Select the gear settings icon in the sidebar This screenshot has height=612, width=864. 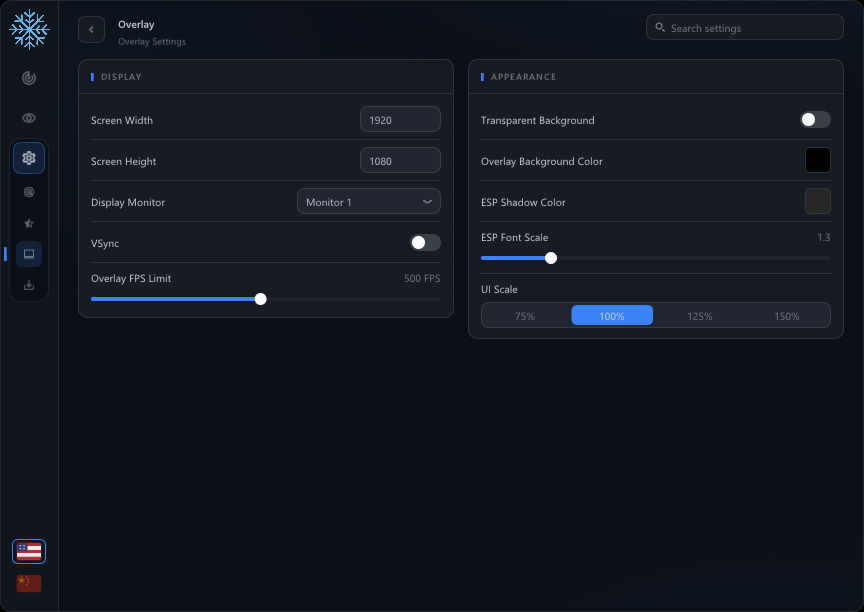tap(29, 158)
